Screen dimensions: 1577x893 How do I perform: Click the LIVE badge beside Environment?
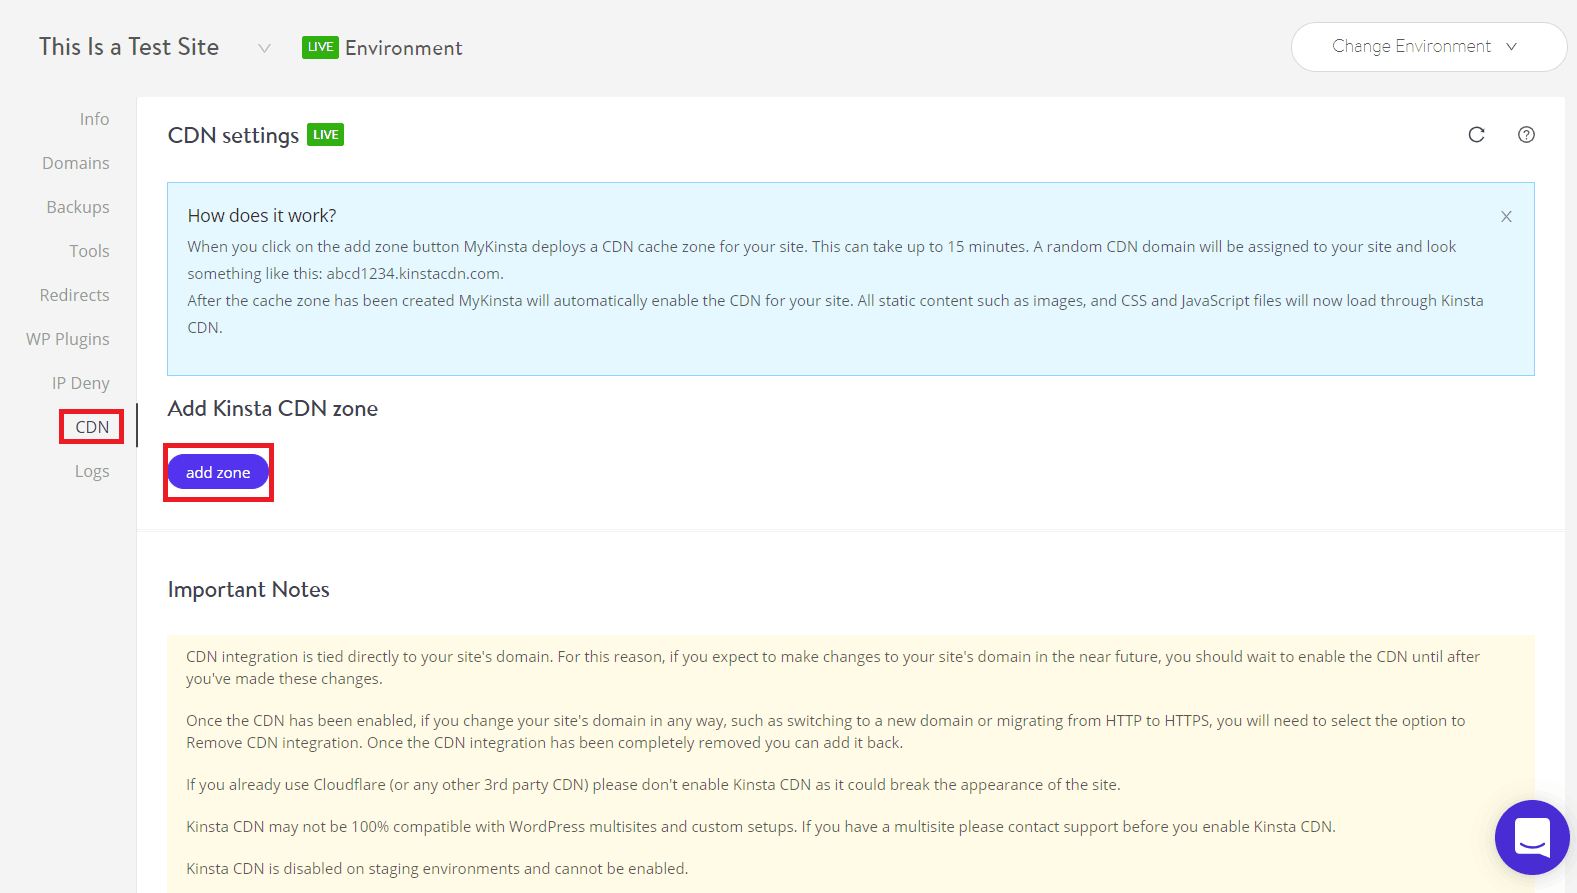pyautogui.click(x=321, y=47)
